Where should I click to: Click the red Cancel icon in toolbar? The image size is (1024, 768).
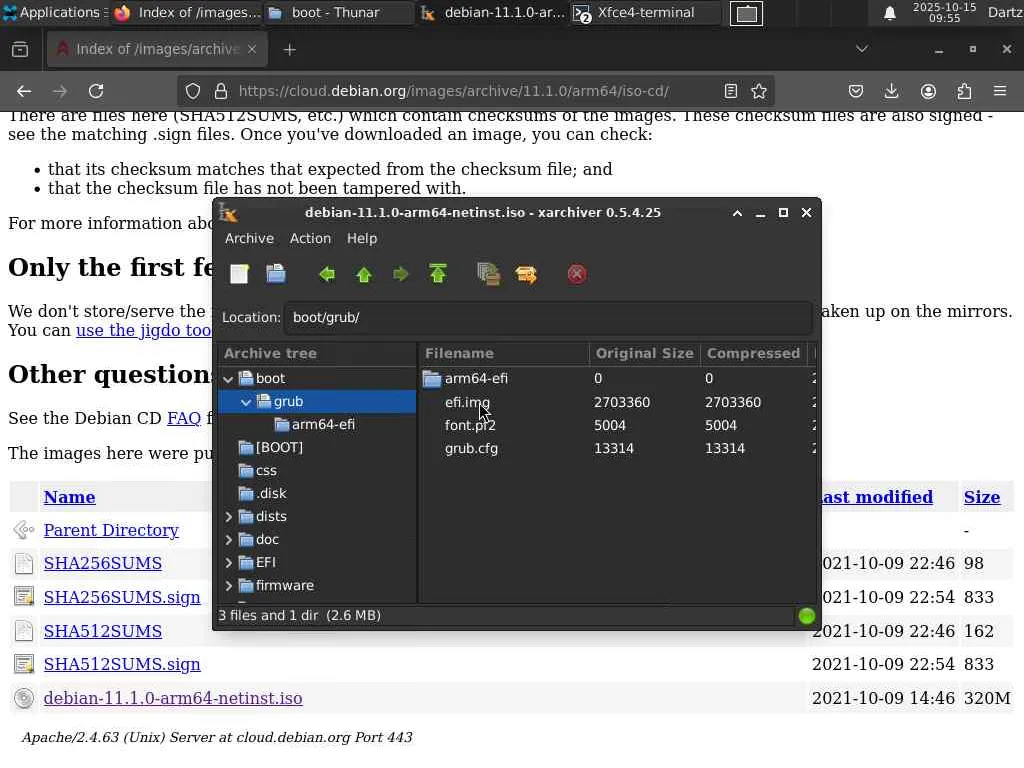click(577, 274)
